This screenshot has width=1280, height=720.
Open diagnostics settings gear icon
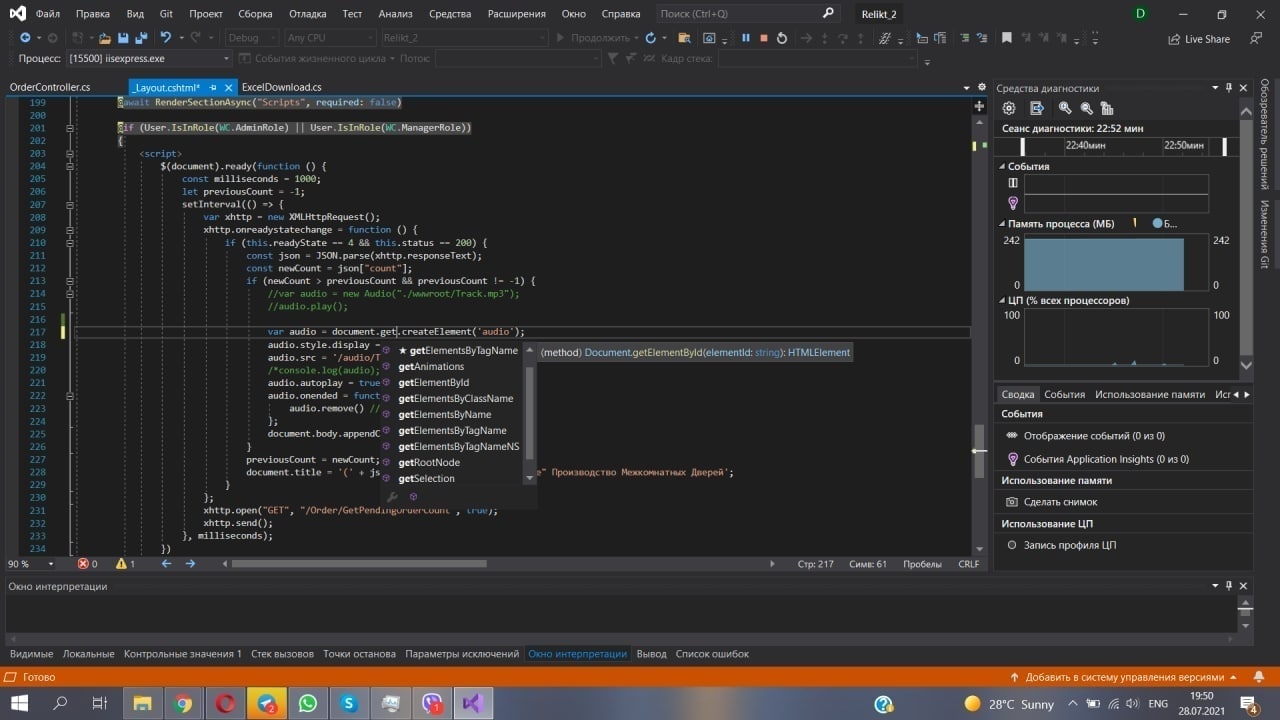point(1009,108)
